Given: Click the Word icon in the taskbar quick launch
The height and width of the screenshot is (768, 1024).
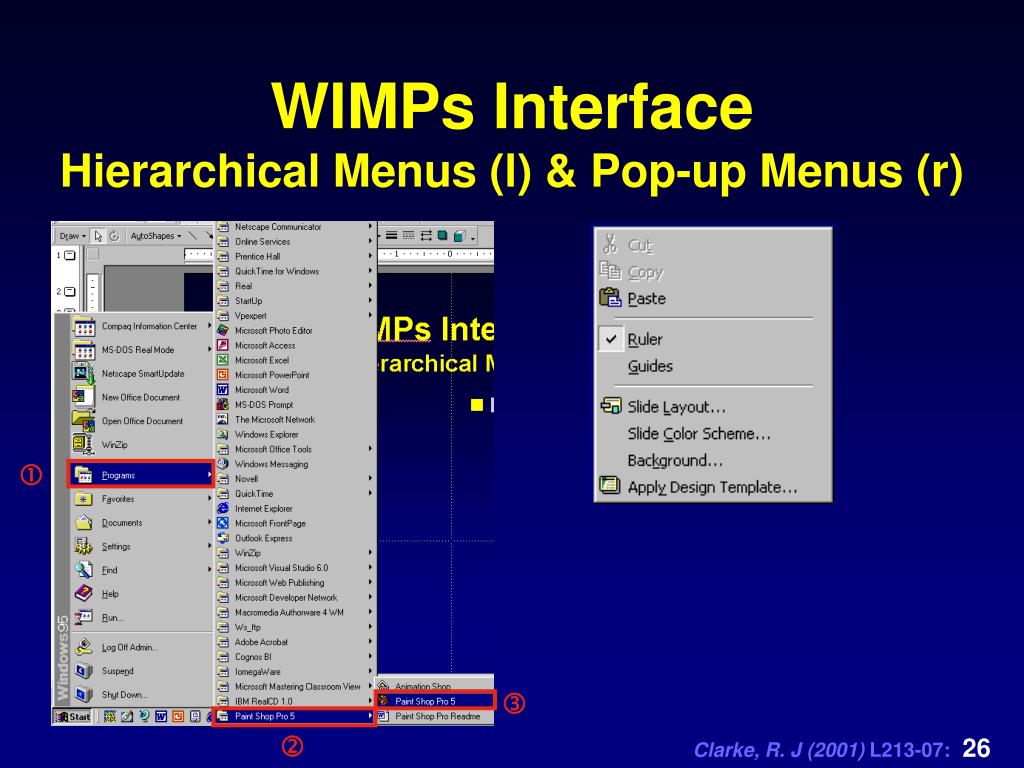Looking at the screenshot, I should (x=161, y=716).
